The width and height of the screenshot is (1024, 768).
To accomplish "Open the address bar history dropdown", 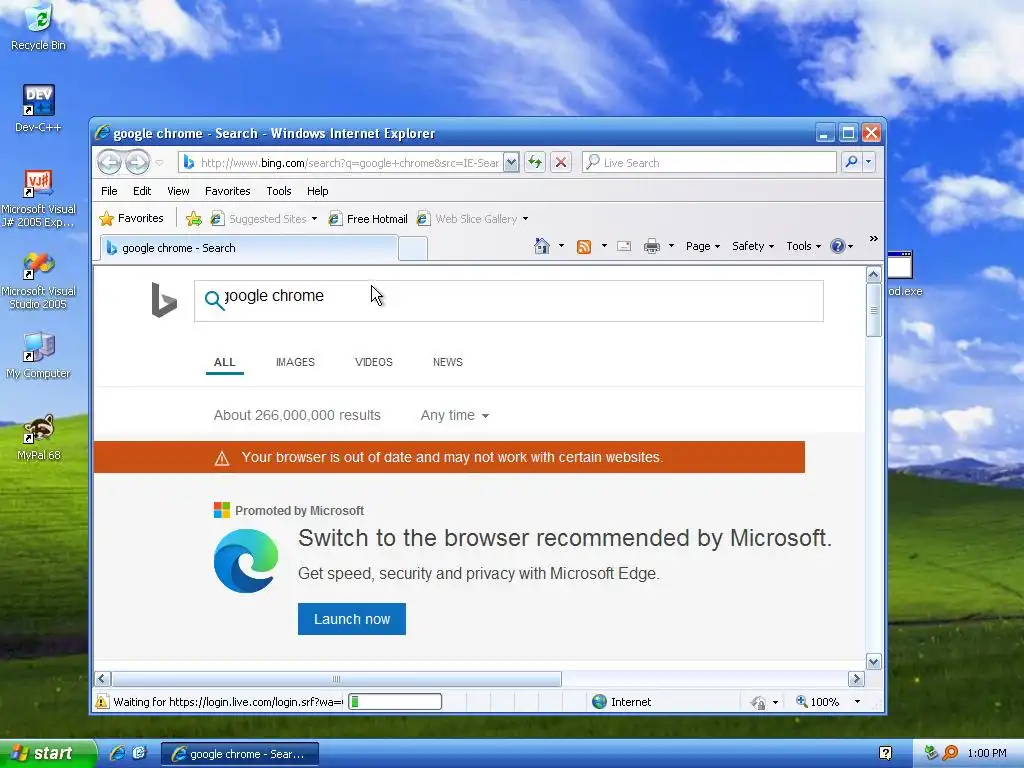I will coord(512,163).
